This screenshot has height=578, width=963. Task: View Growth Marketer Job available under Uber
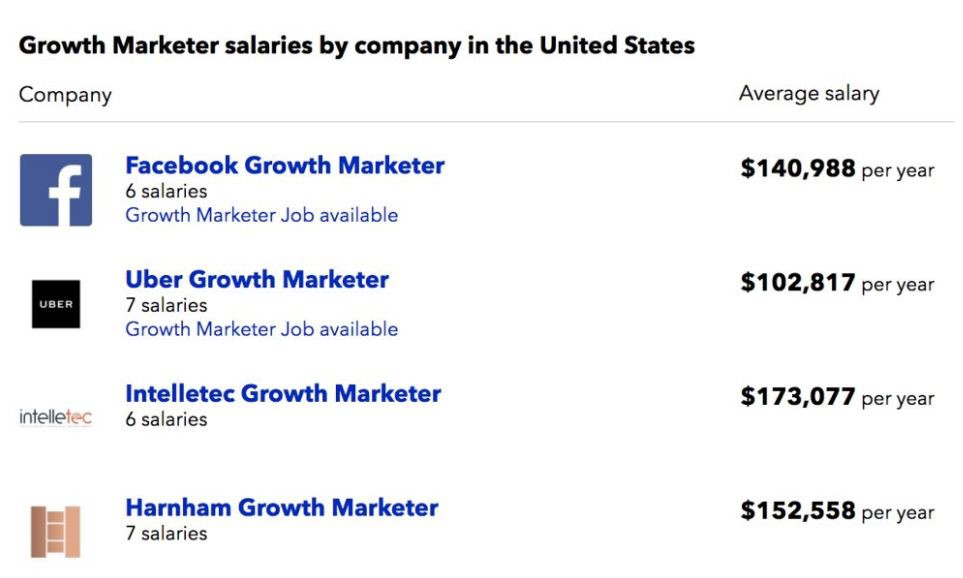[x=261, y=329]
